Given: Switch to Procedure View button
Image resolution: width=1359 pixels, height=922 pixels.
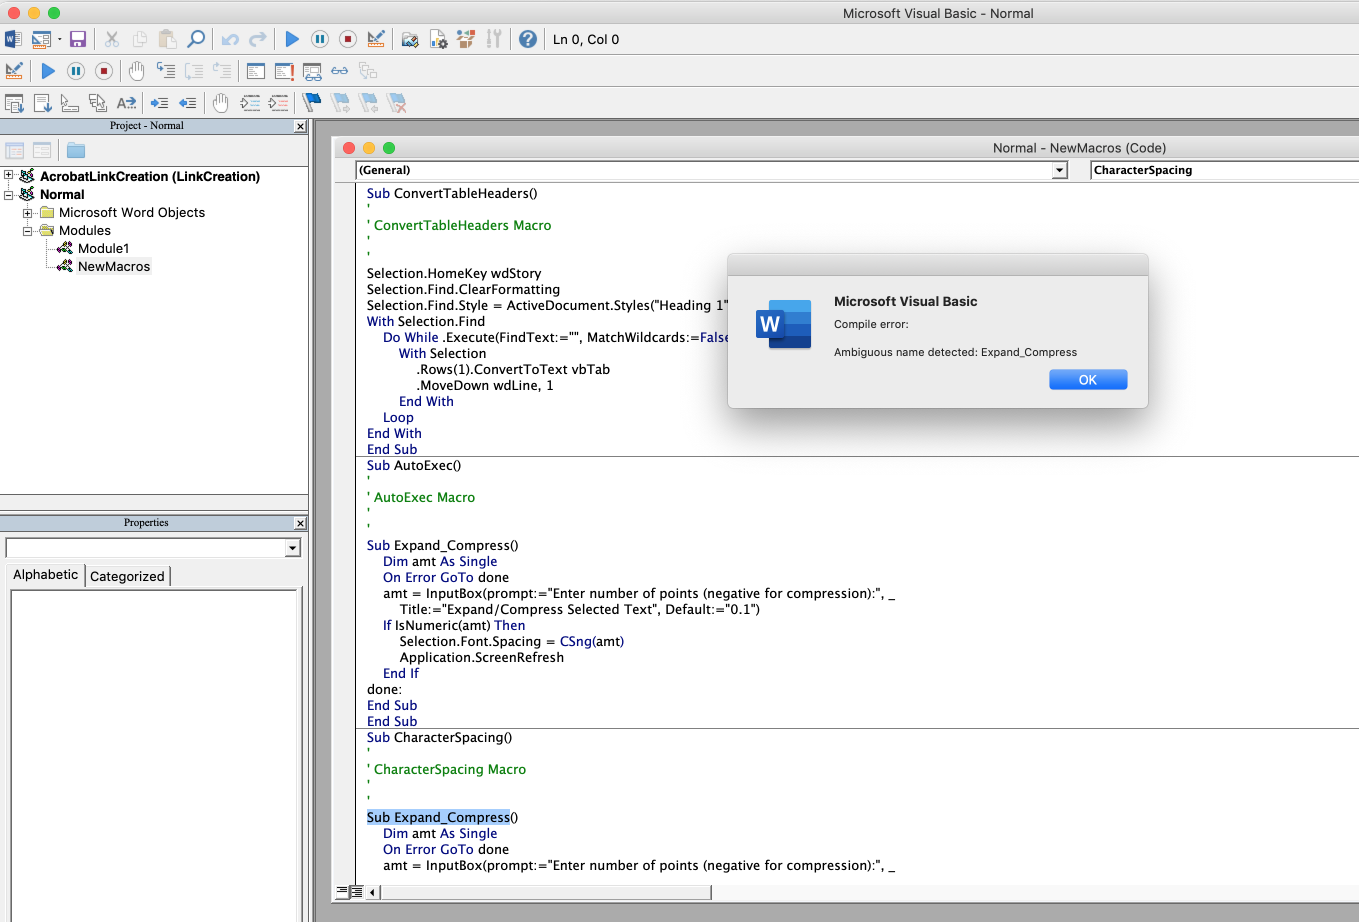Looking at the screenshot, I should pyautogui.click(x=342, y=892).
